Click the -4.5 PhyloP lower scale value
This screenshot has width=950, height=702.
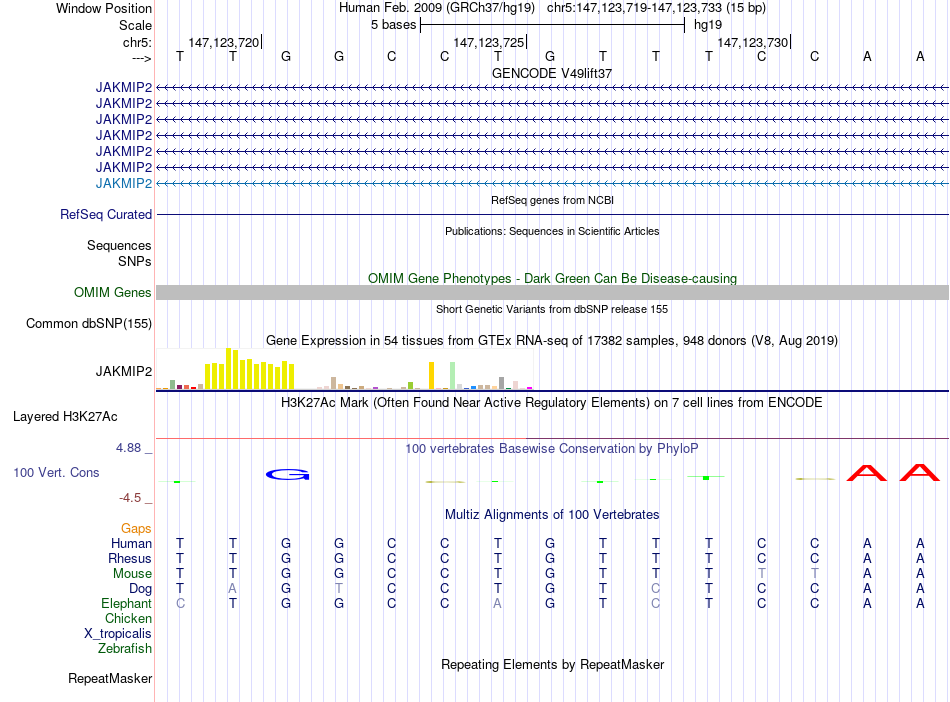coord(130,498)
